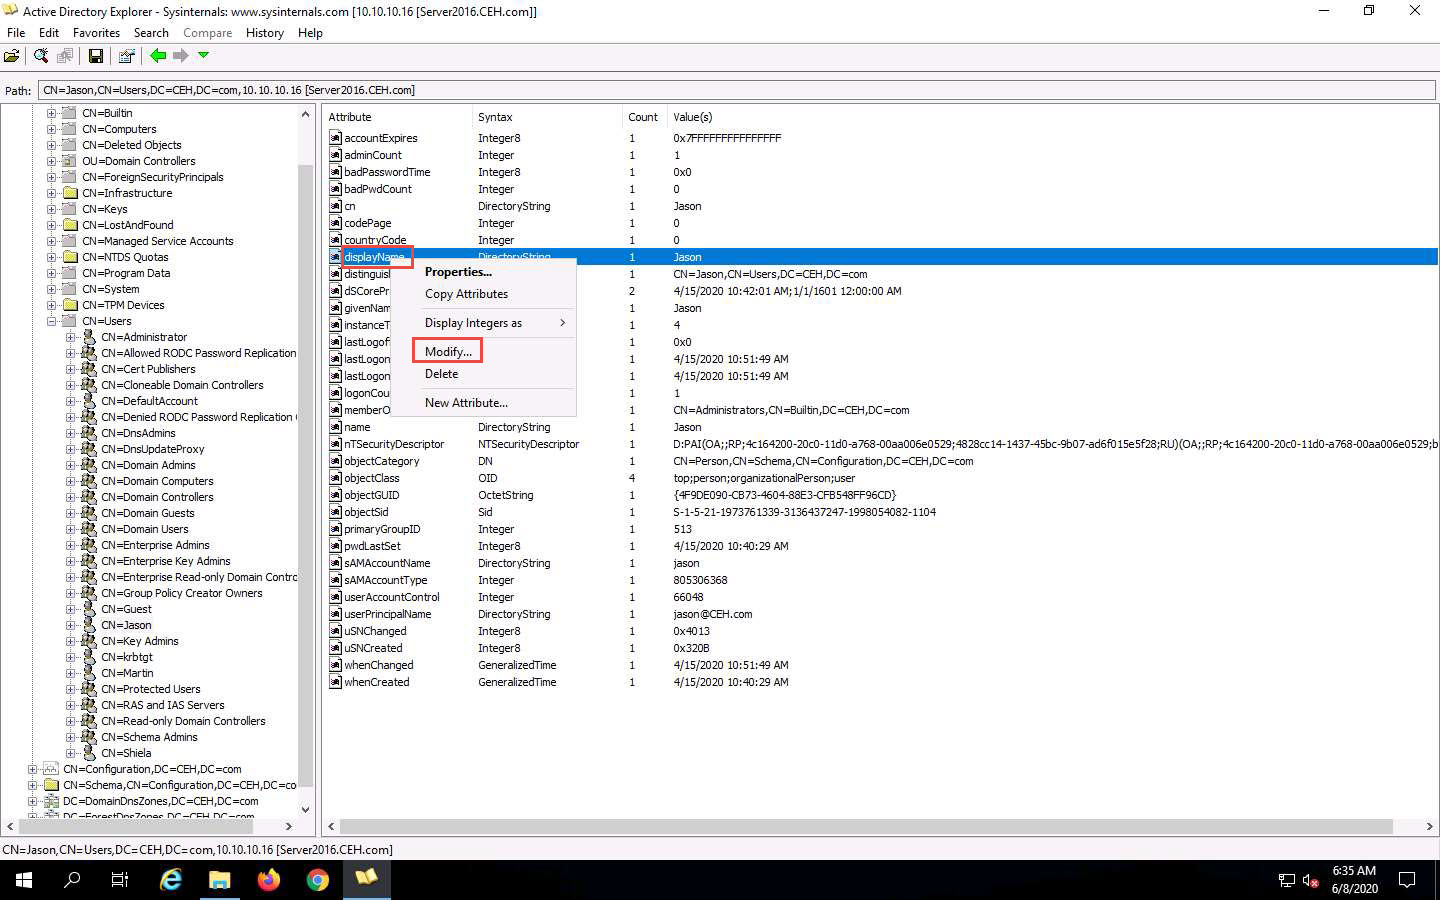This screenshot has height=900, width=1440.
Task: Click the Properties toolbar icon
Action: (127, 56)
